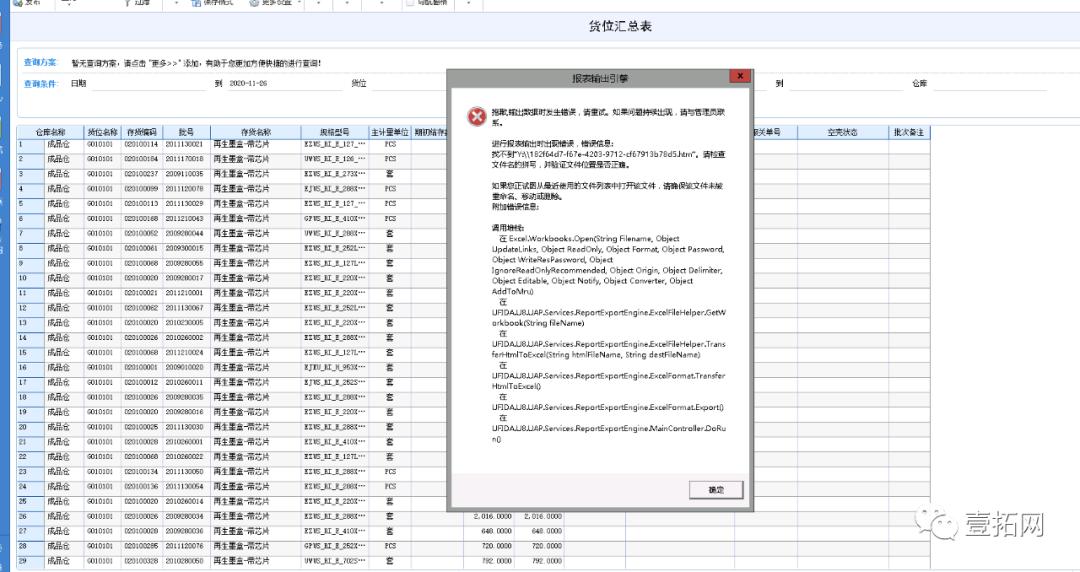Click the 规格型号 column header
The width and height of the screenshot is (1080, 572).
tap(335, 132)
